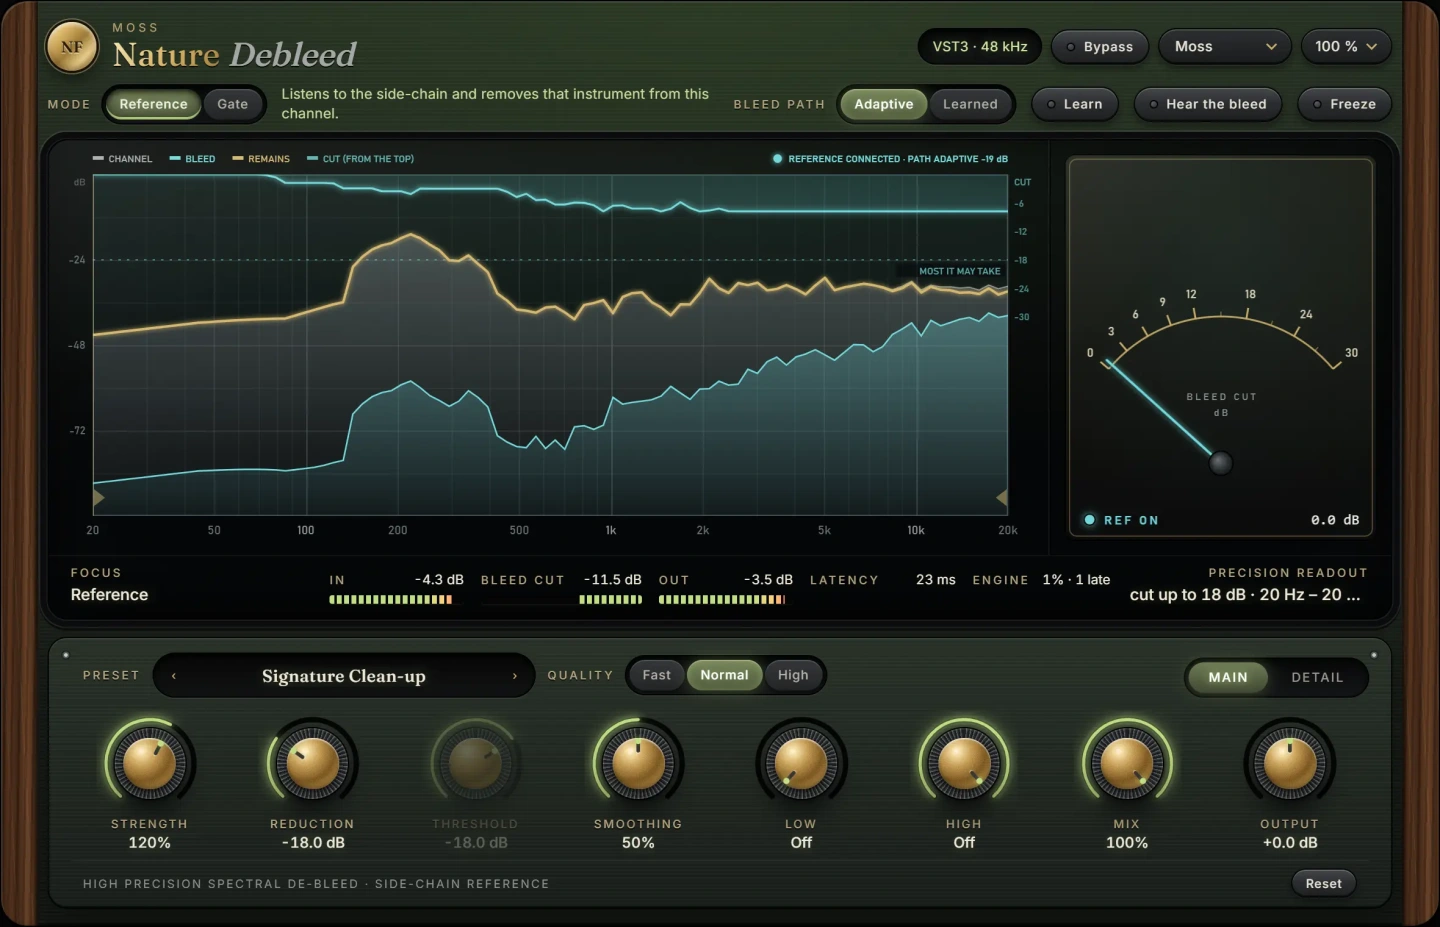Click the NF gold logo badge

click(72, 47)
